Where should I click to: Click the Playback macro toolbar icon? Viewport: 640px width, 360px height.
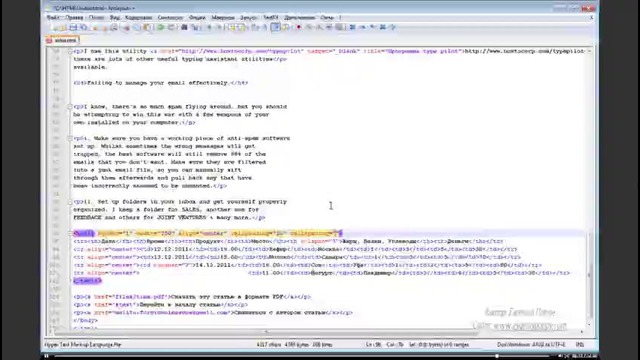[320, 27]
